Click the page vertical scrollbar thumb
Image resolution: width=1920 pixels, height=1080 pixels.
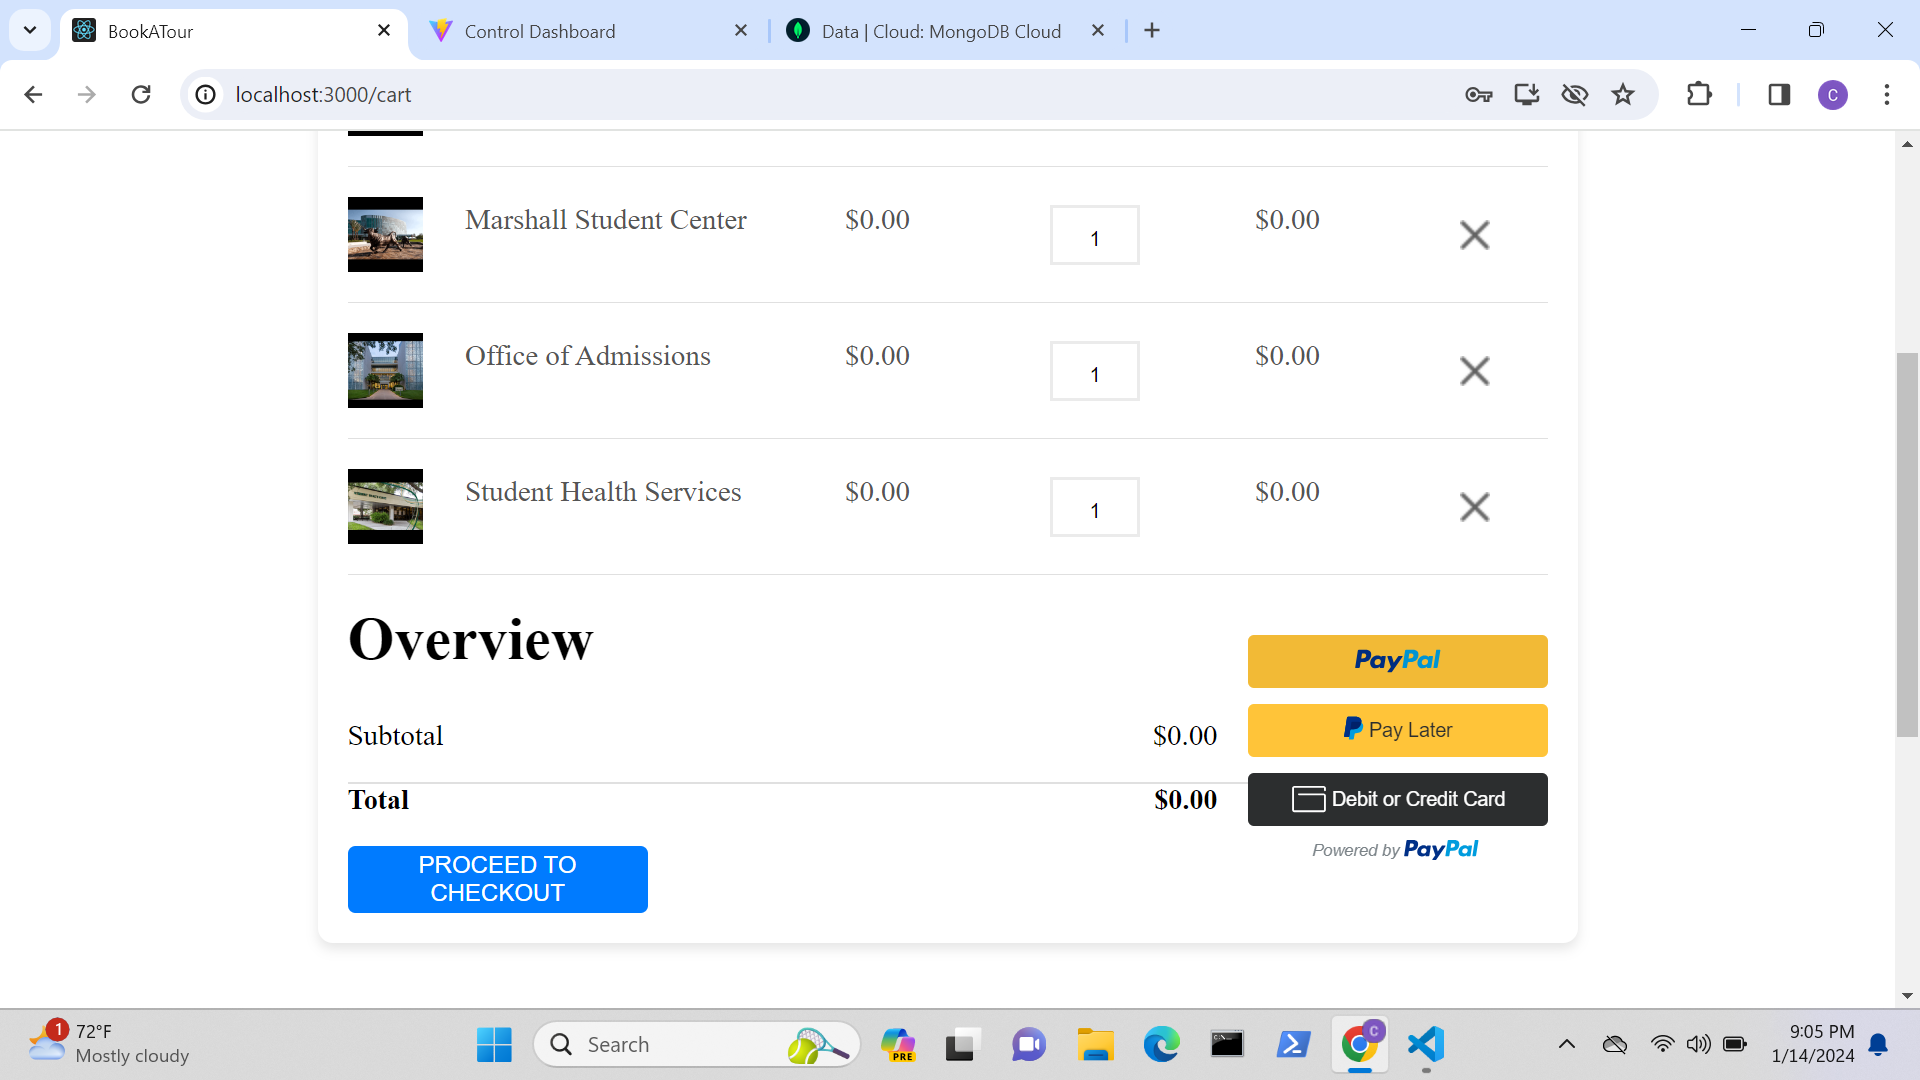pyautogui.click(x=1907, y=545)
